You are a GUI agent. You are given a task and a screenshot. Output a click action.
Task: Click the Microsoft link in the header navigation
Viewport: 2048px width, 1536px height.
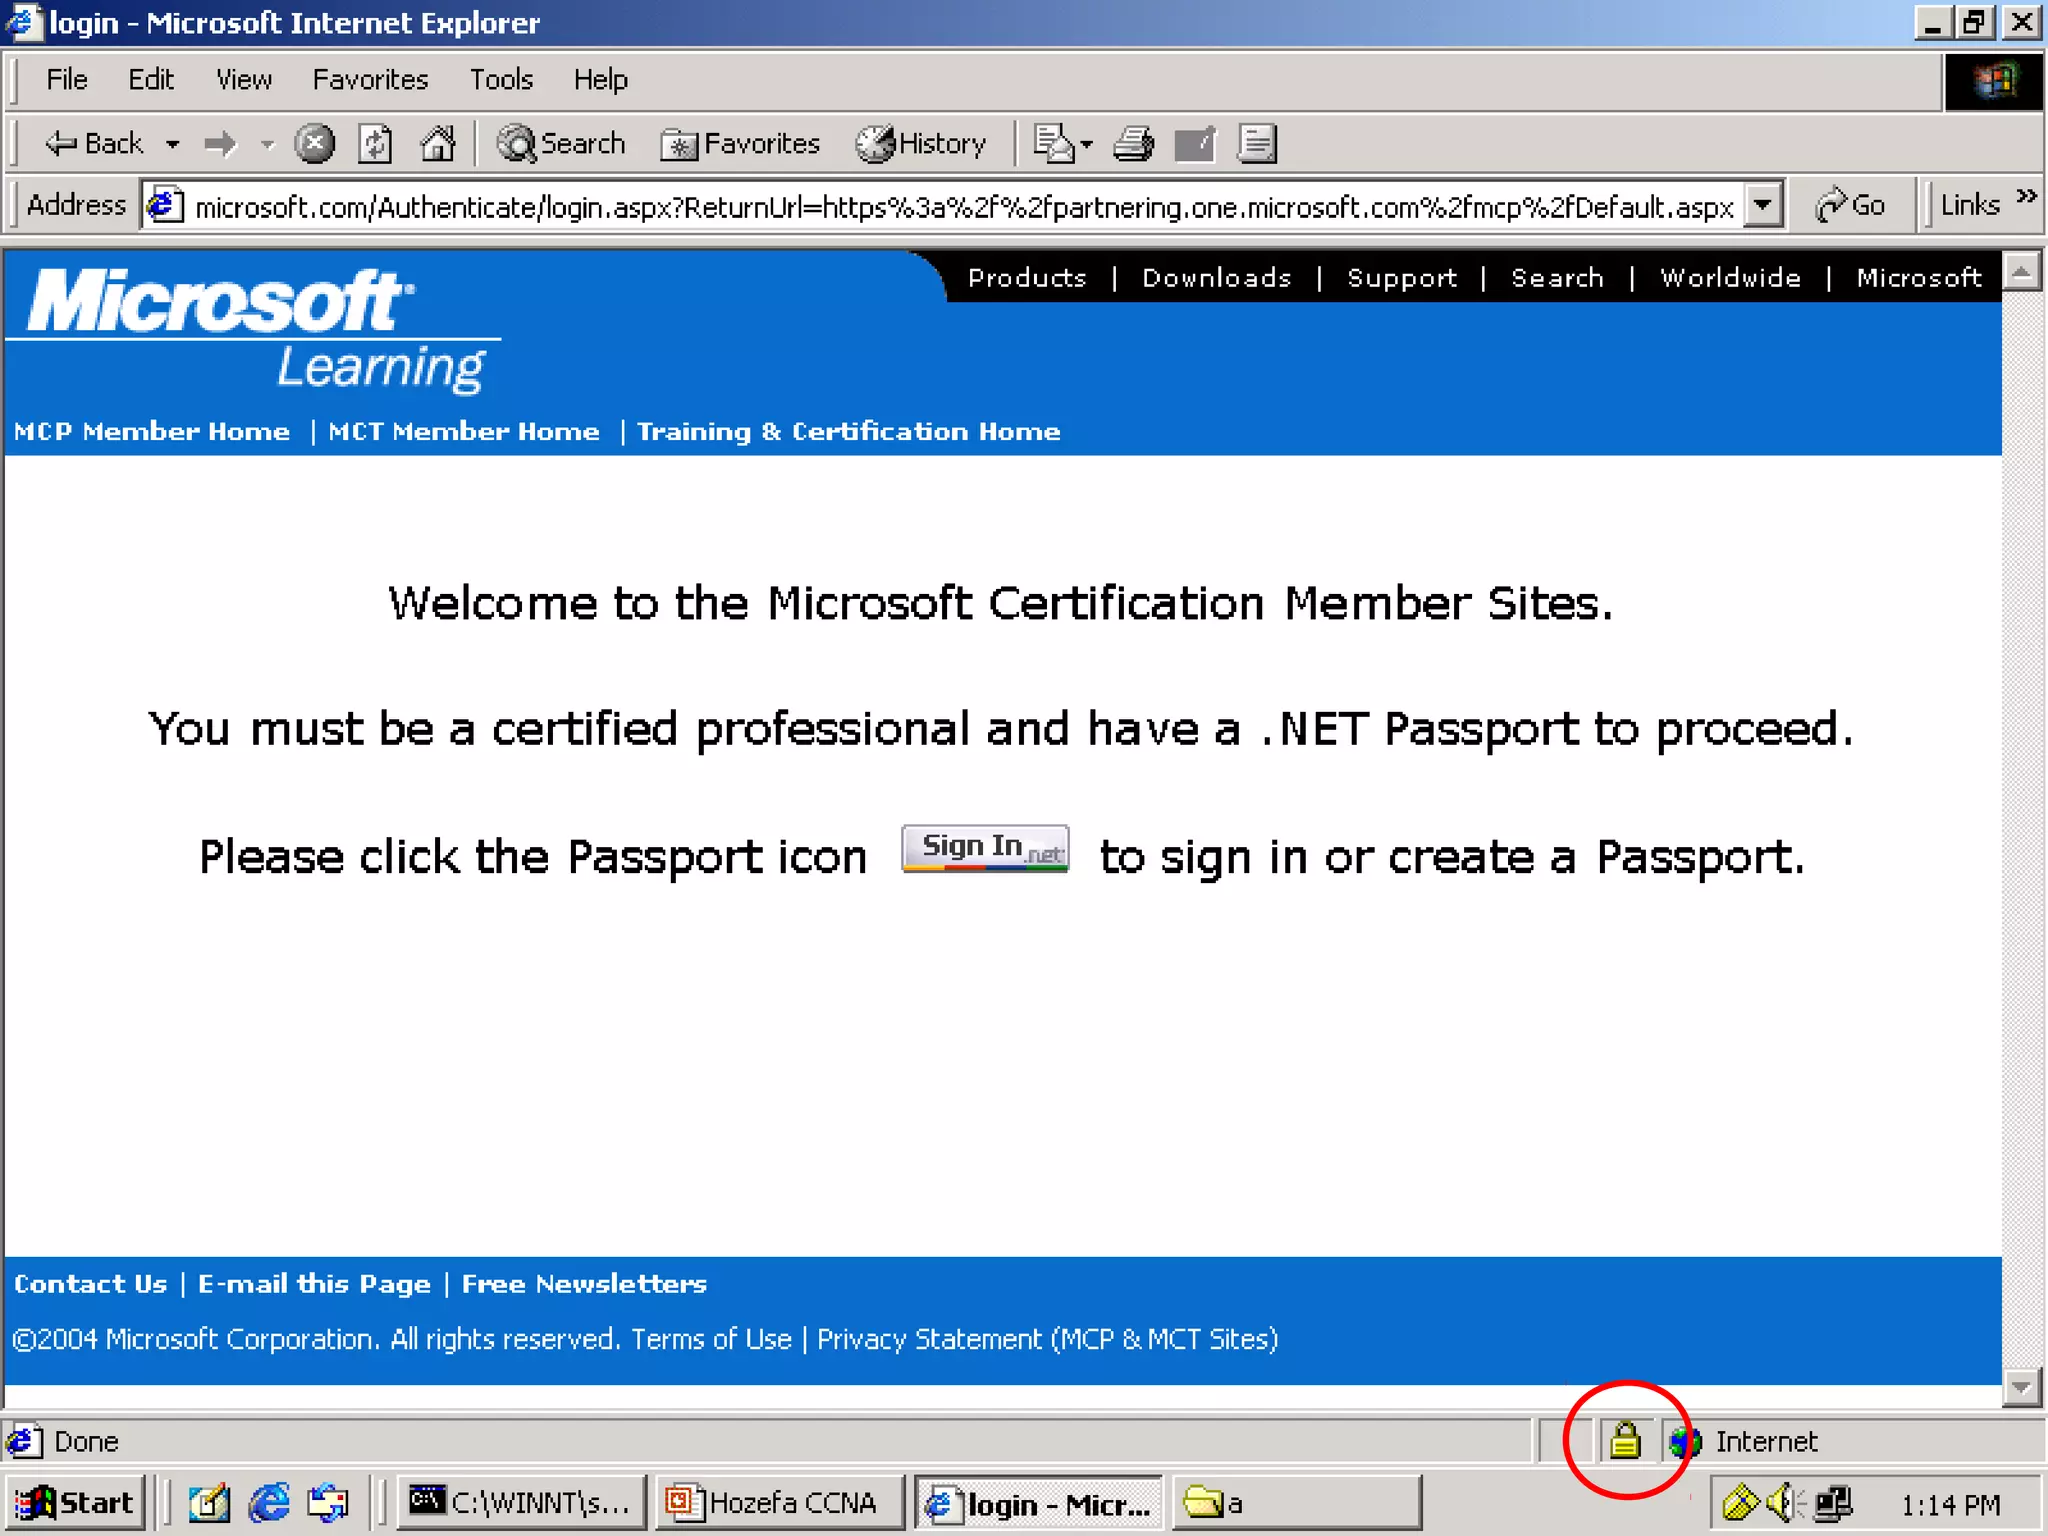coord(1919,278)
